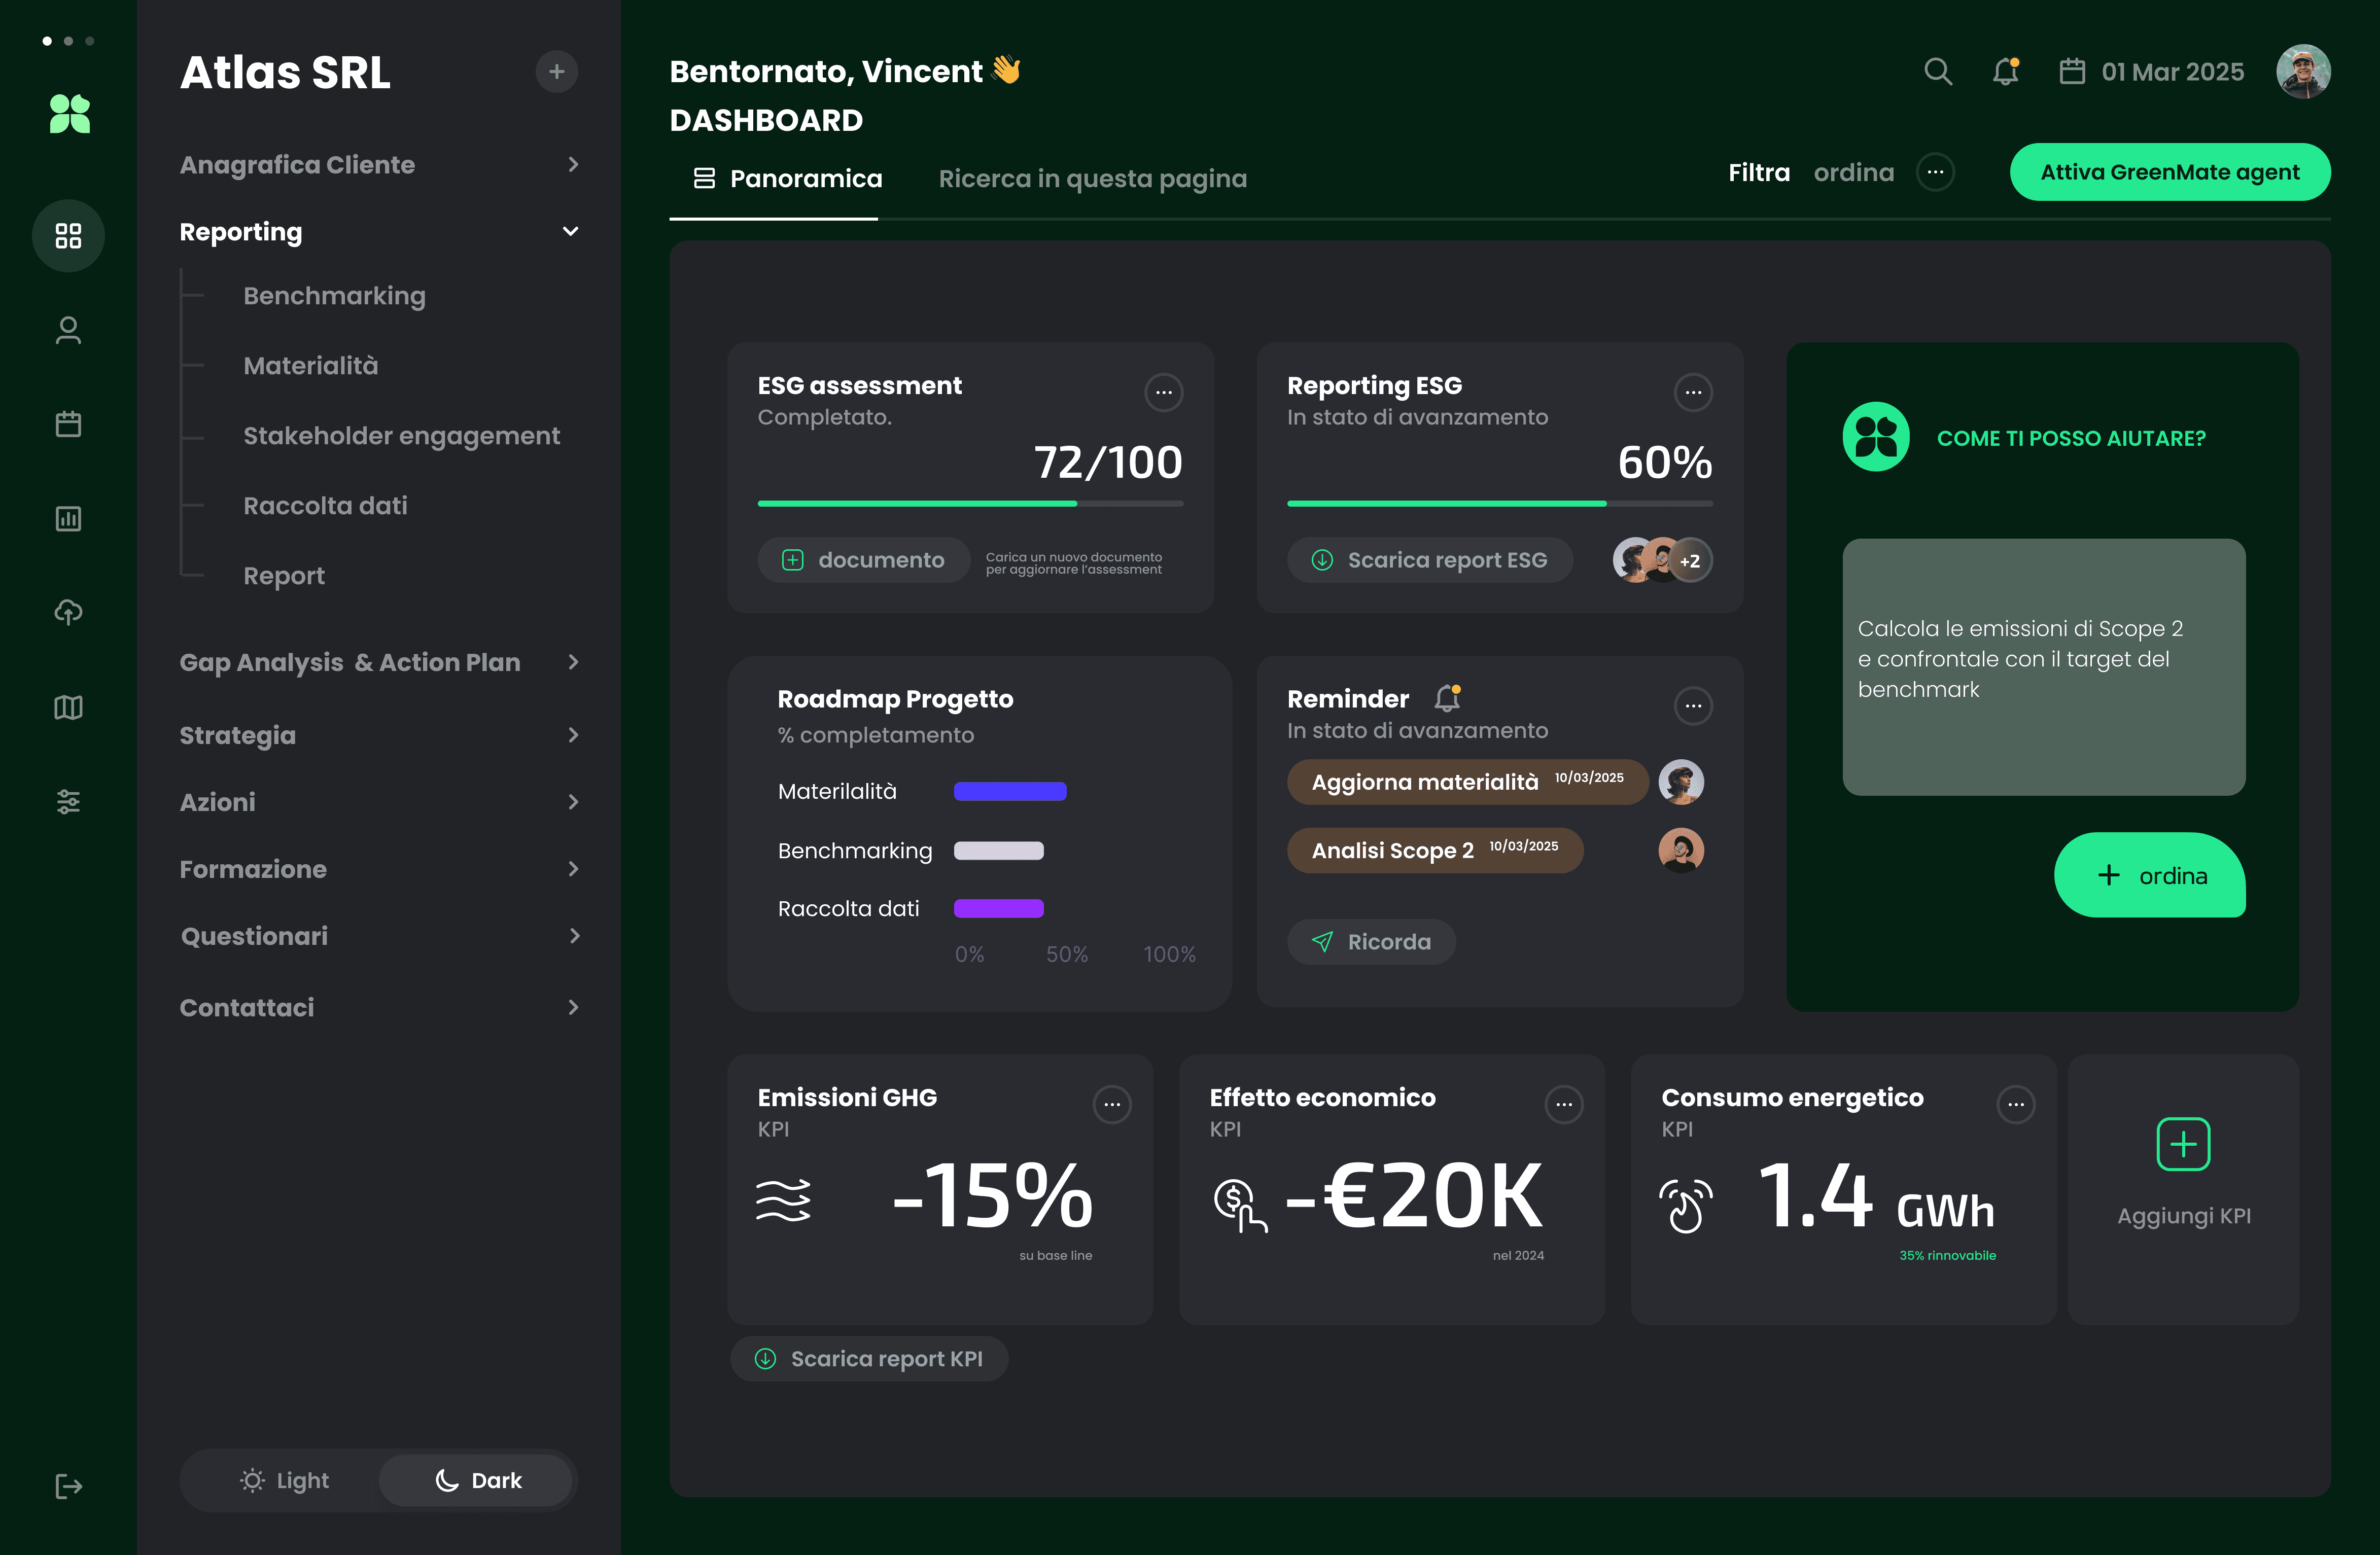Open the settings sliders icon in sidebar

[68, 801]
